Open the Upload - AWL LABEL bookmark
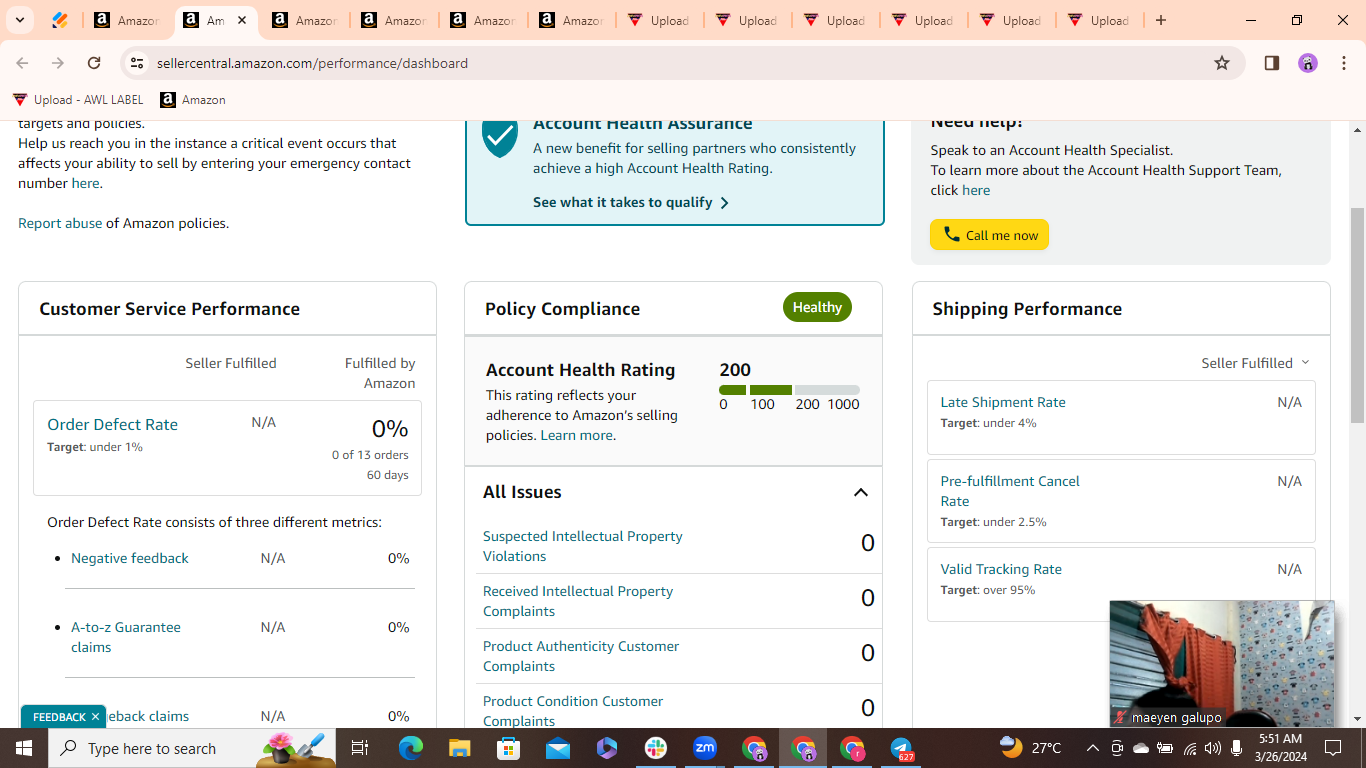Image resolution: width=1366 pixels, height=768 pixels. 78,100
